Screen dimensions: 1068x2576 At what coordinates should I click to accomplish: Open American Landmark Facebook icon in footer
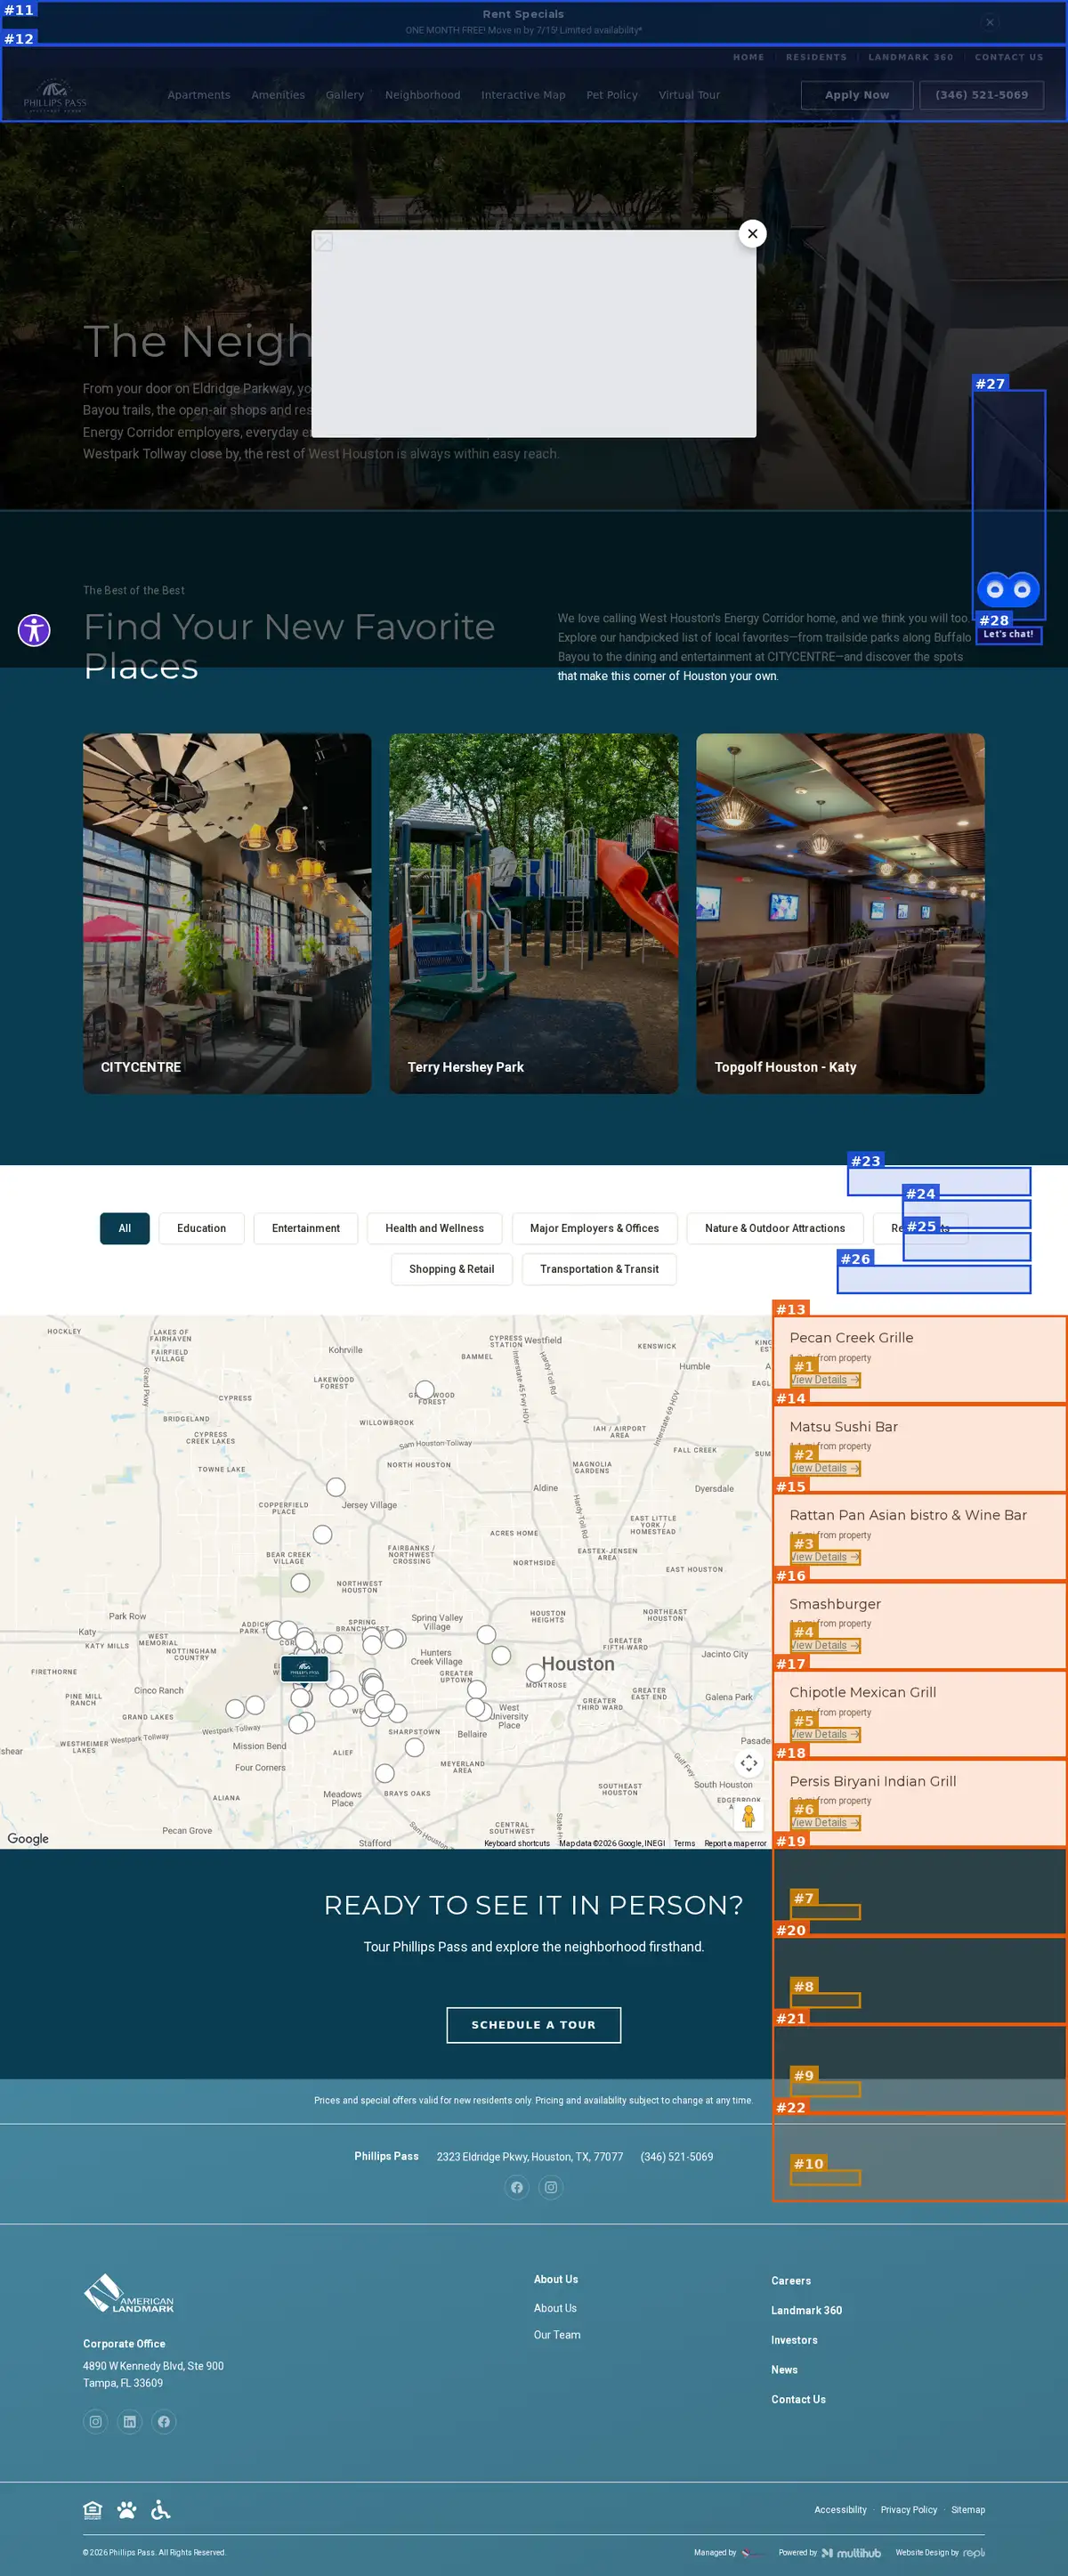(x=164, y=2421)
